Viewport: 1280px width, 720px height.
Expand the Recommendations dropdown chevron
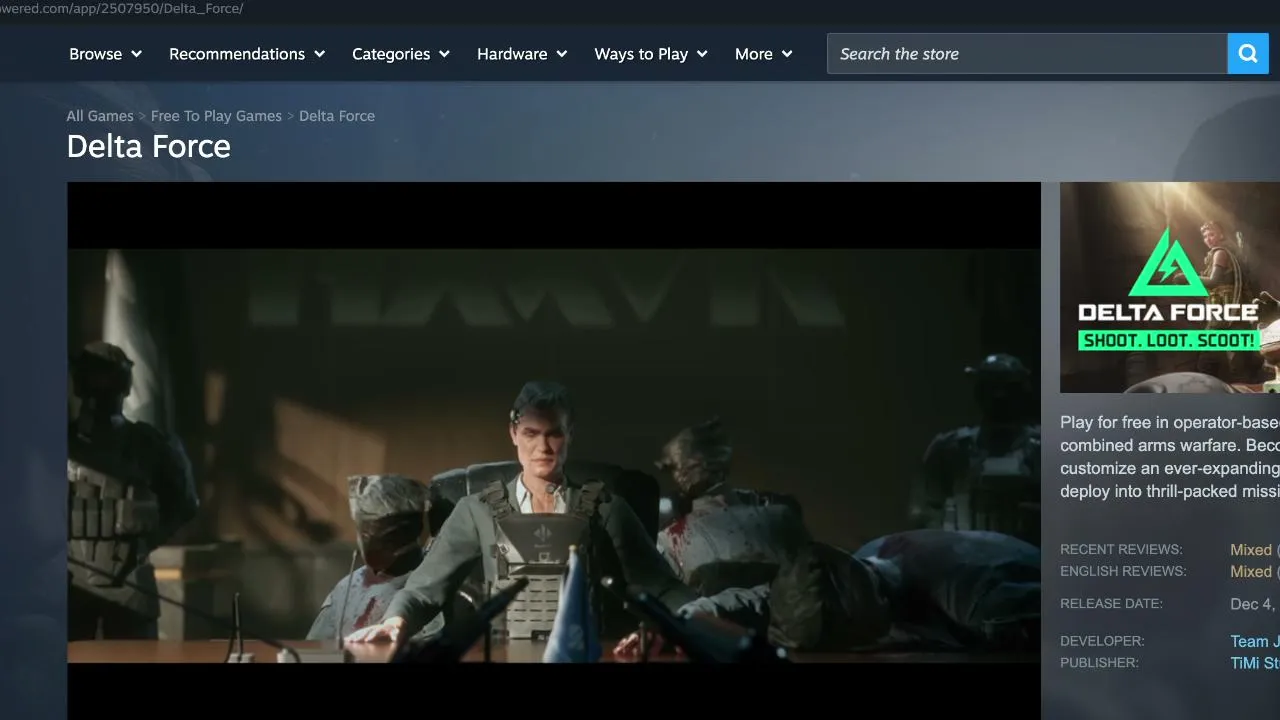tap(320, 54)
